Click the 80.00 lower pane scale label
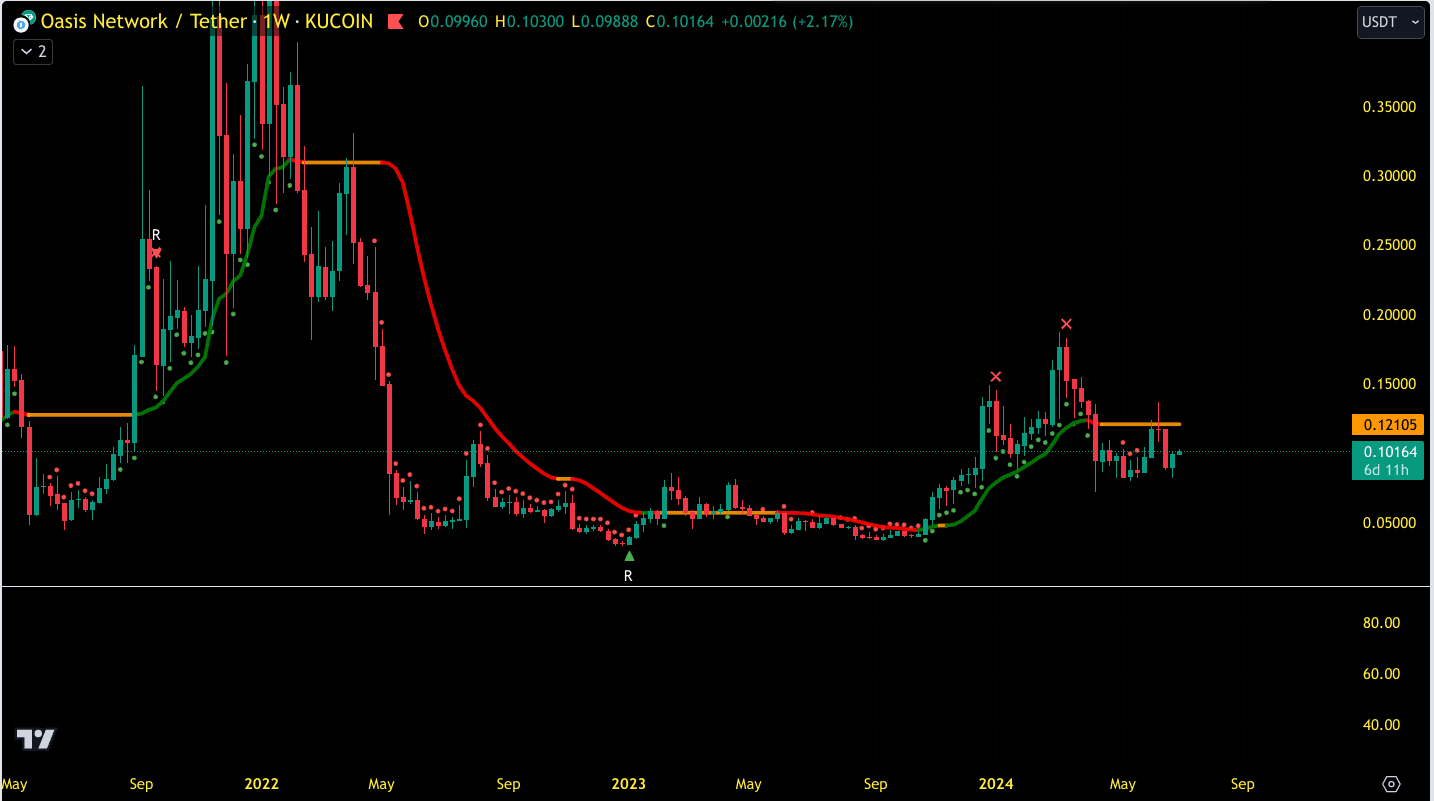This screenshot has height=801, width=1434. tap(1382, 623)
